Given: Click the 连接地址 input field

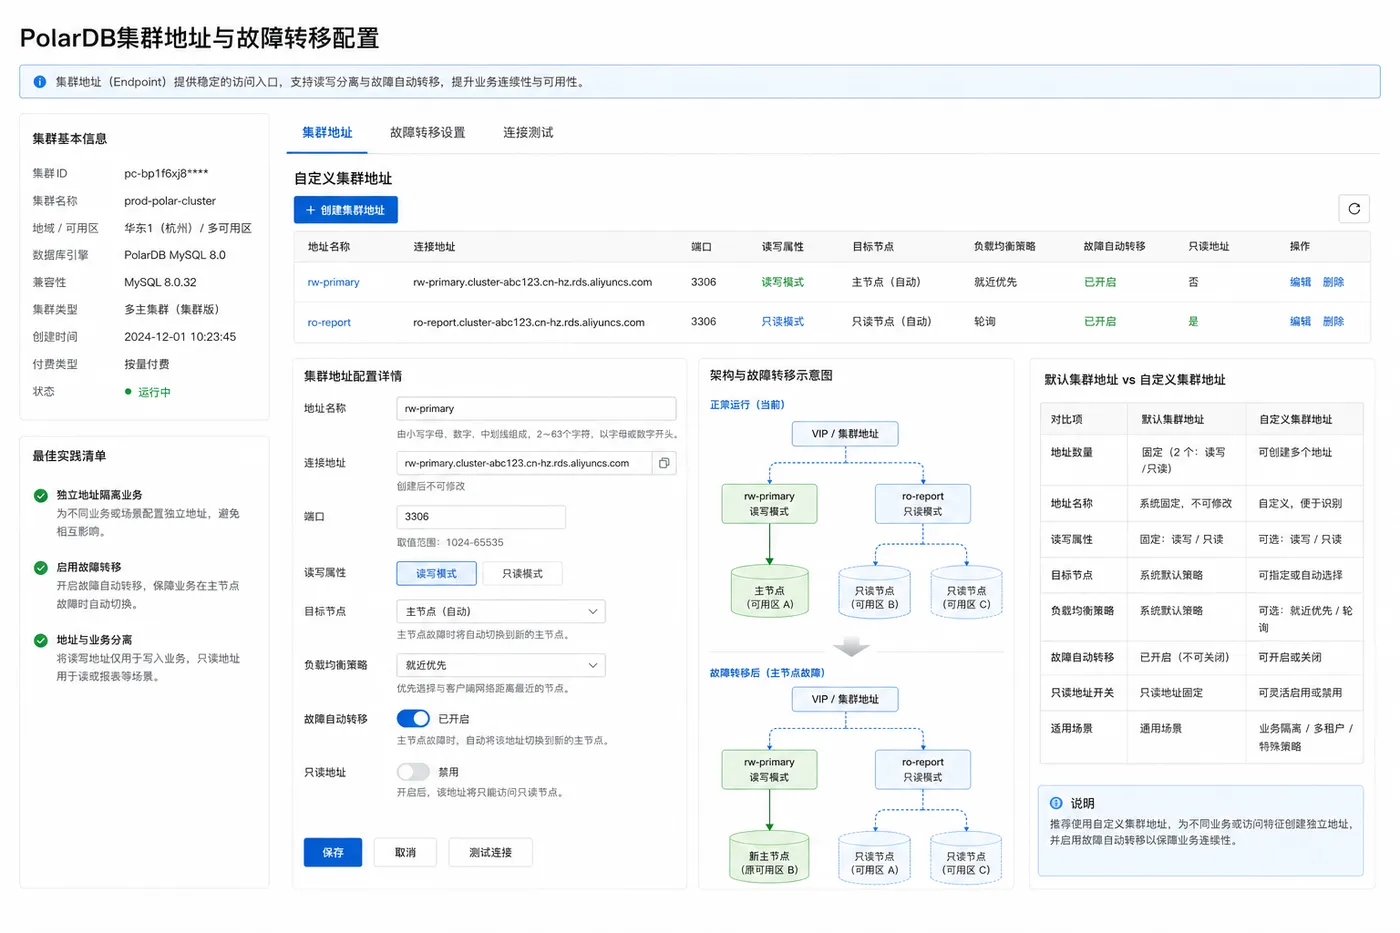Looking at the screenshot, I should click(524, 463).
